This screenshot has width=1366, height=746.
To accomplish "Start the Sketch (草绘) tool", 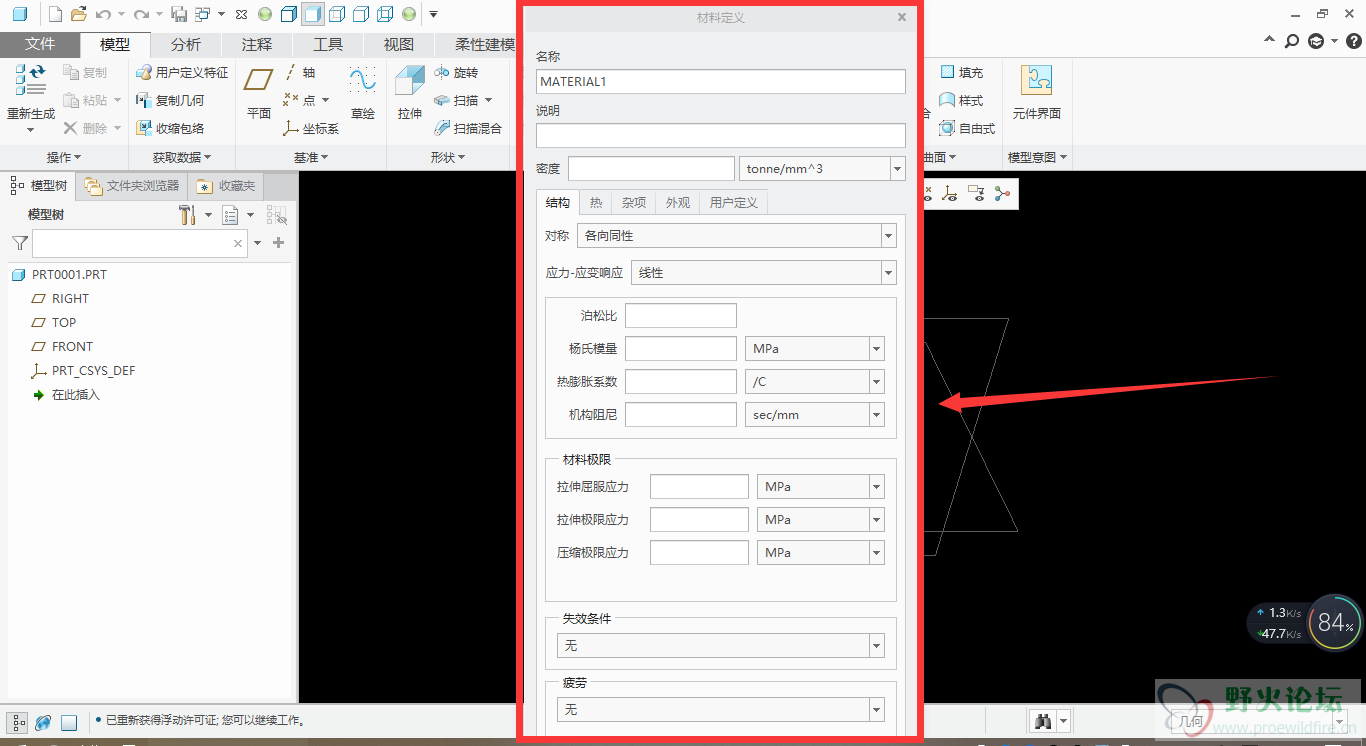I will (x=362, y=95).
